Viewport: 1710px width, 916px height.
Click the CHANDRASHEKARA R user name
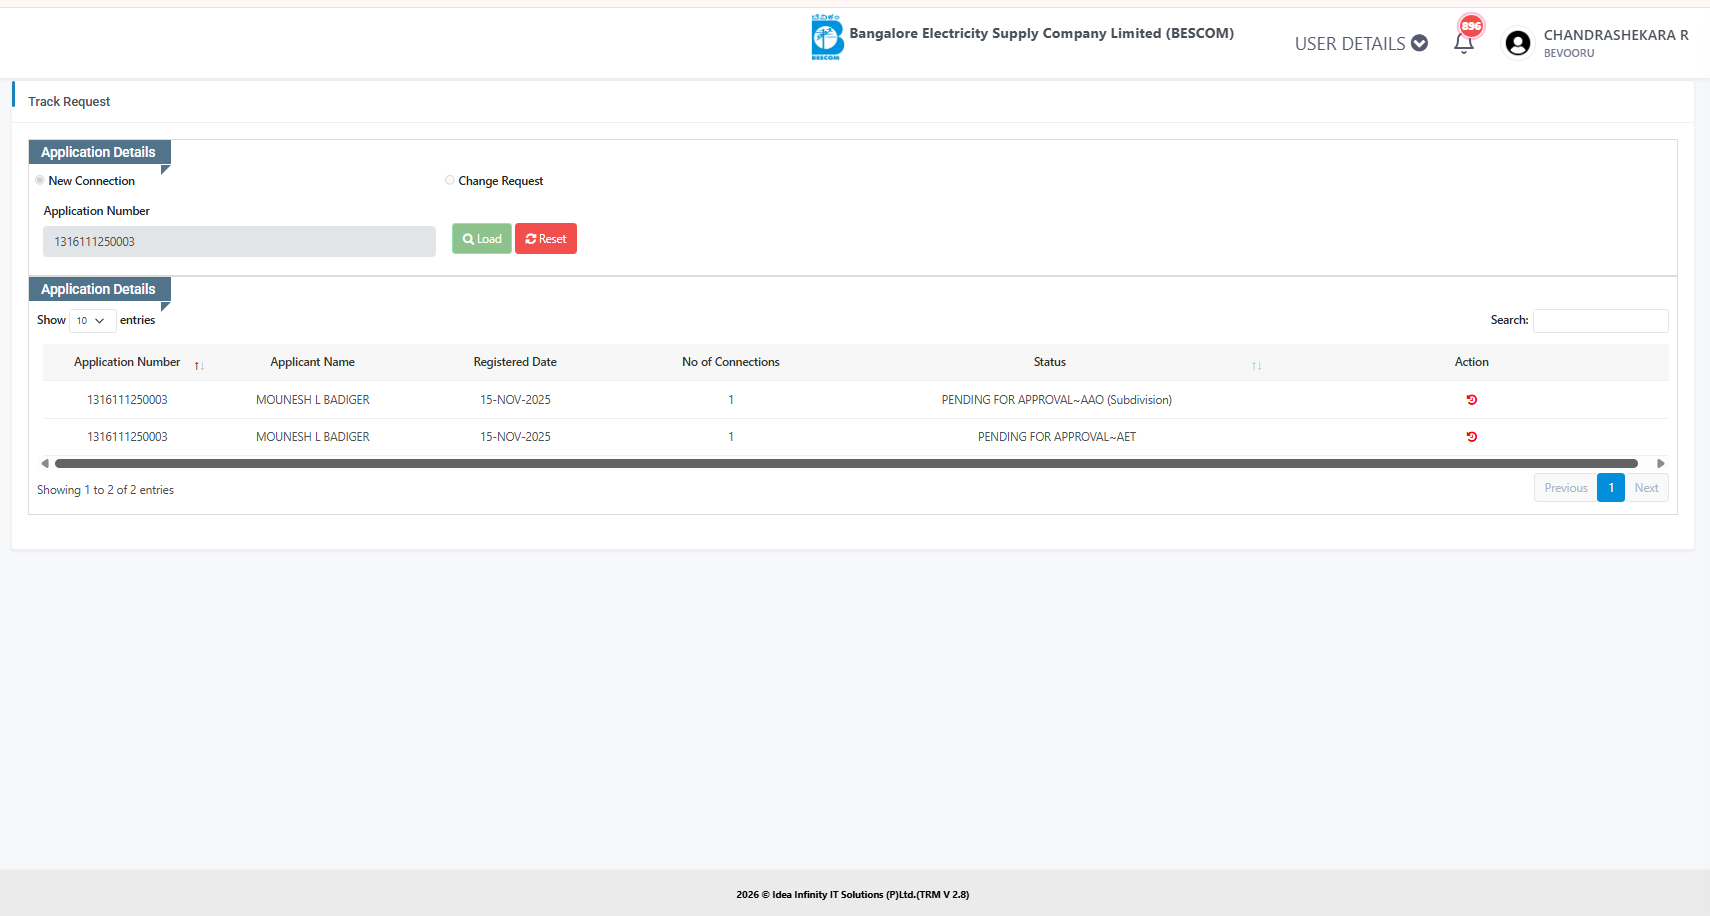coord(1616,35)
